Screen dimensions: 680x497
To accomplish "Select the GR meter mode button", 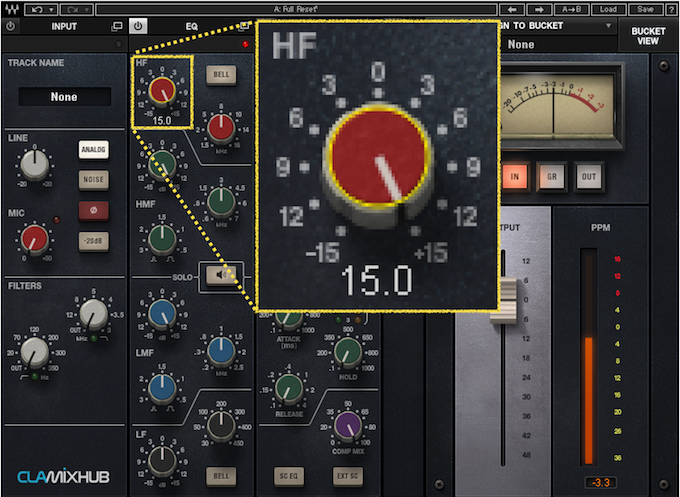I will click(x=552, y=177).
